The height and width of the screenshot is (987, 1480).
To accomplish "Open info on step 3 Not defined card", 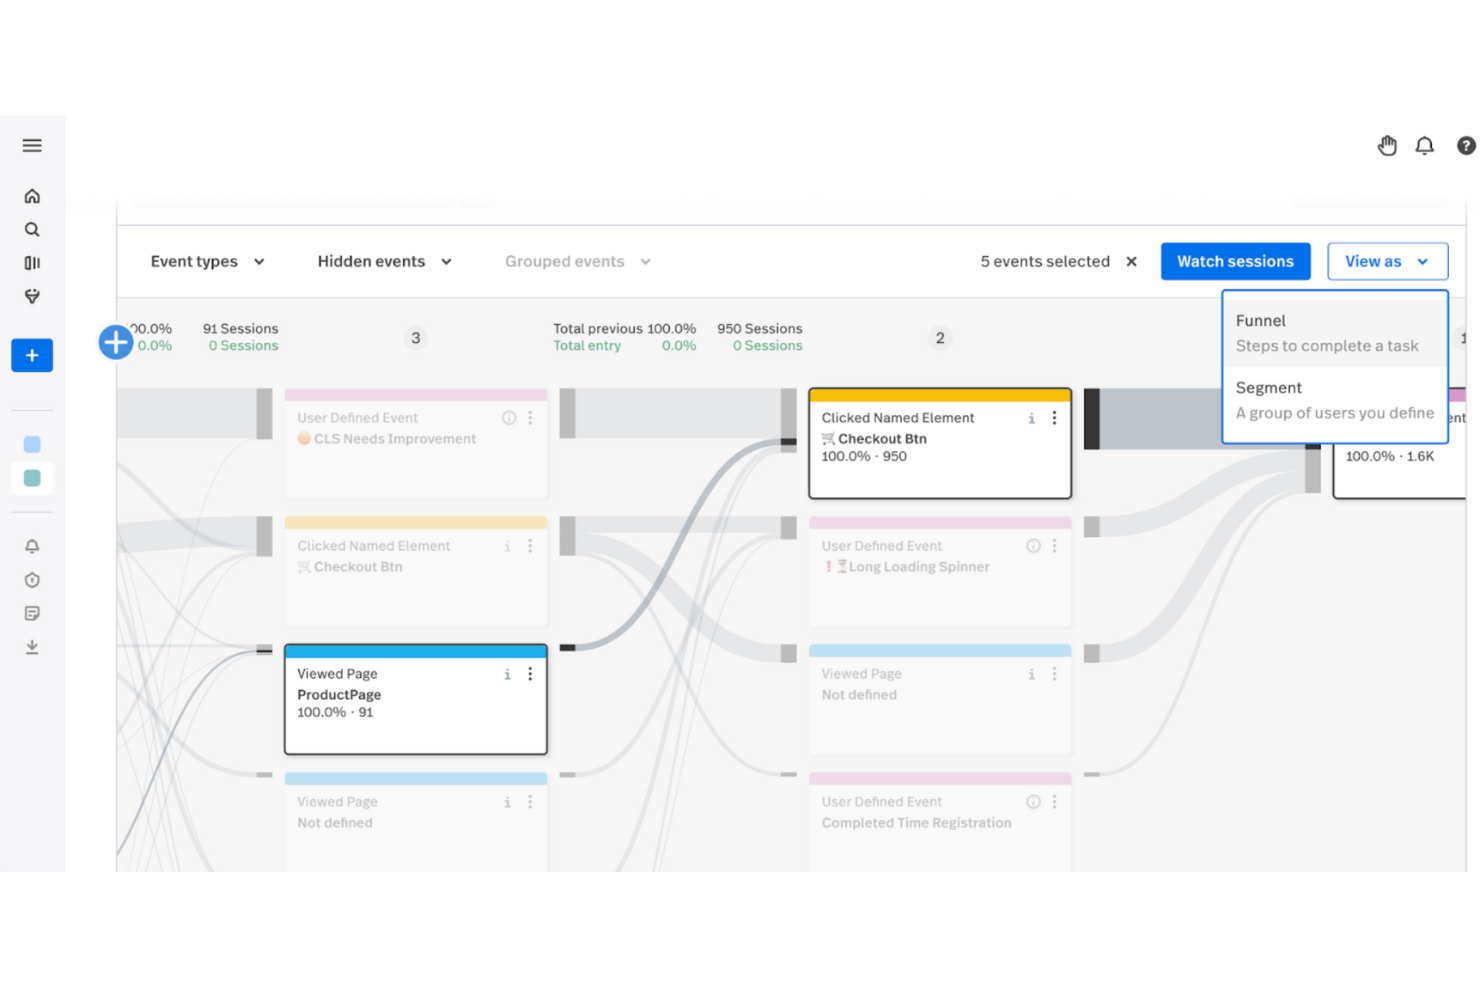I will coord(507,802).
